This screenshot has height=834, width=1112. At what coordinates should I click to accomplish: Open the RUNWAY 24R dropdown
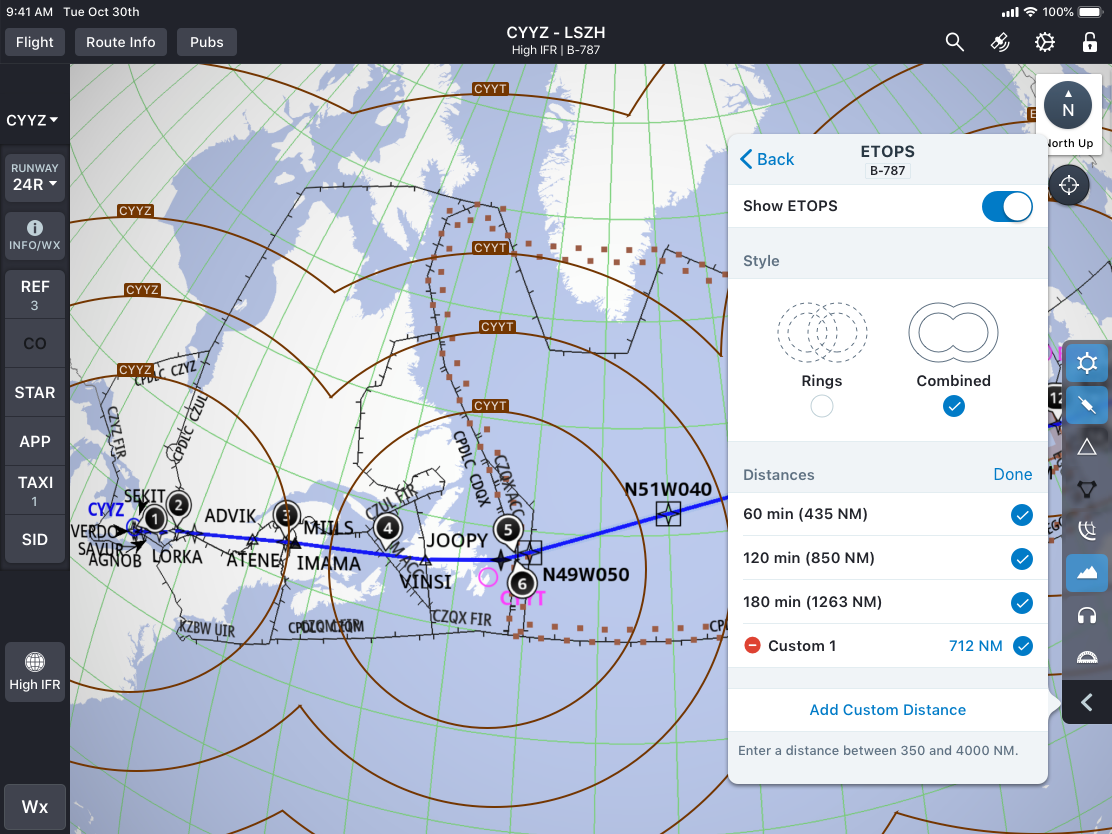click(x=35, y=178)
